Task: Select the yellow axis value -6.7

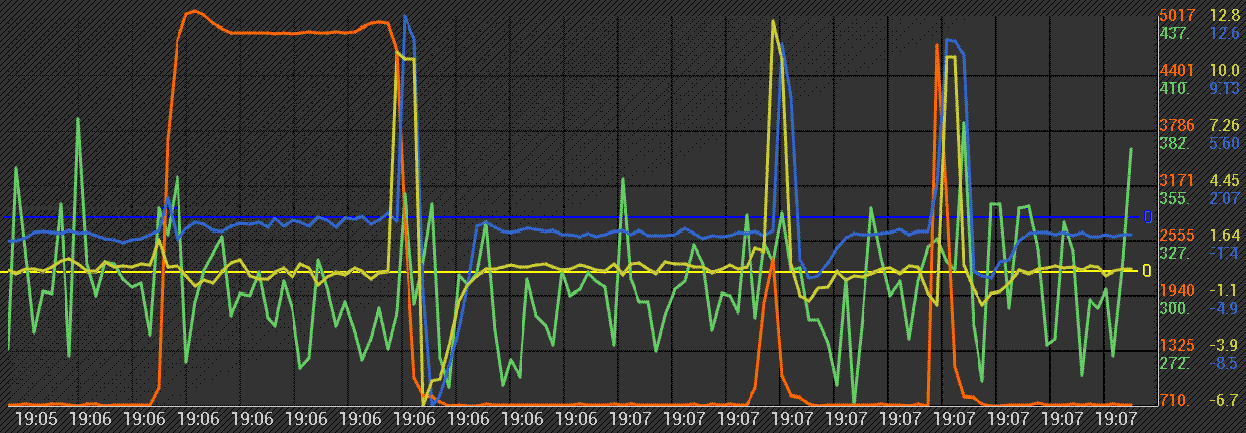Action: click(1225, 400)
